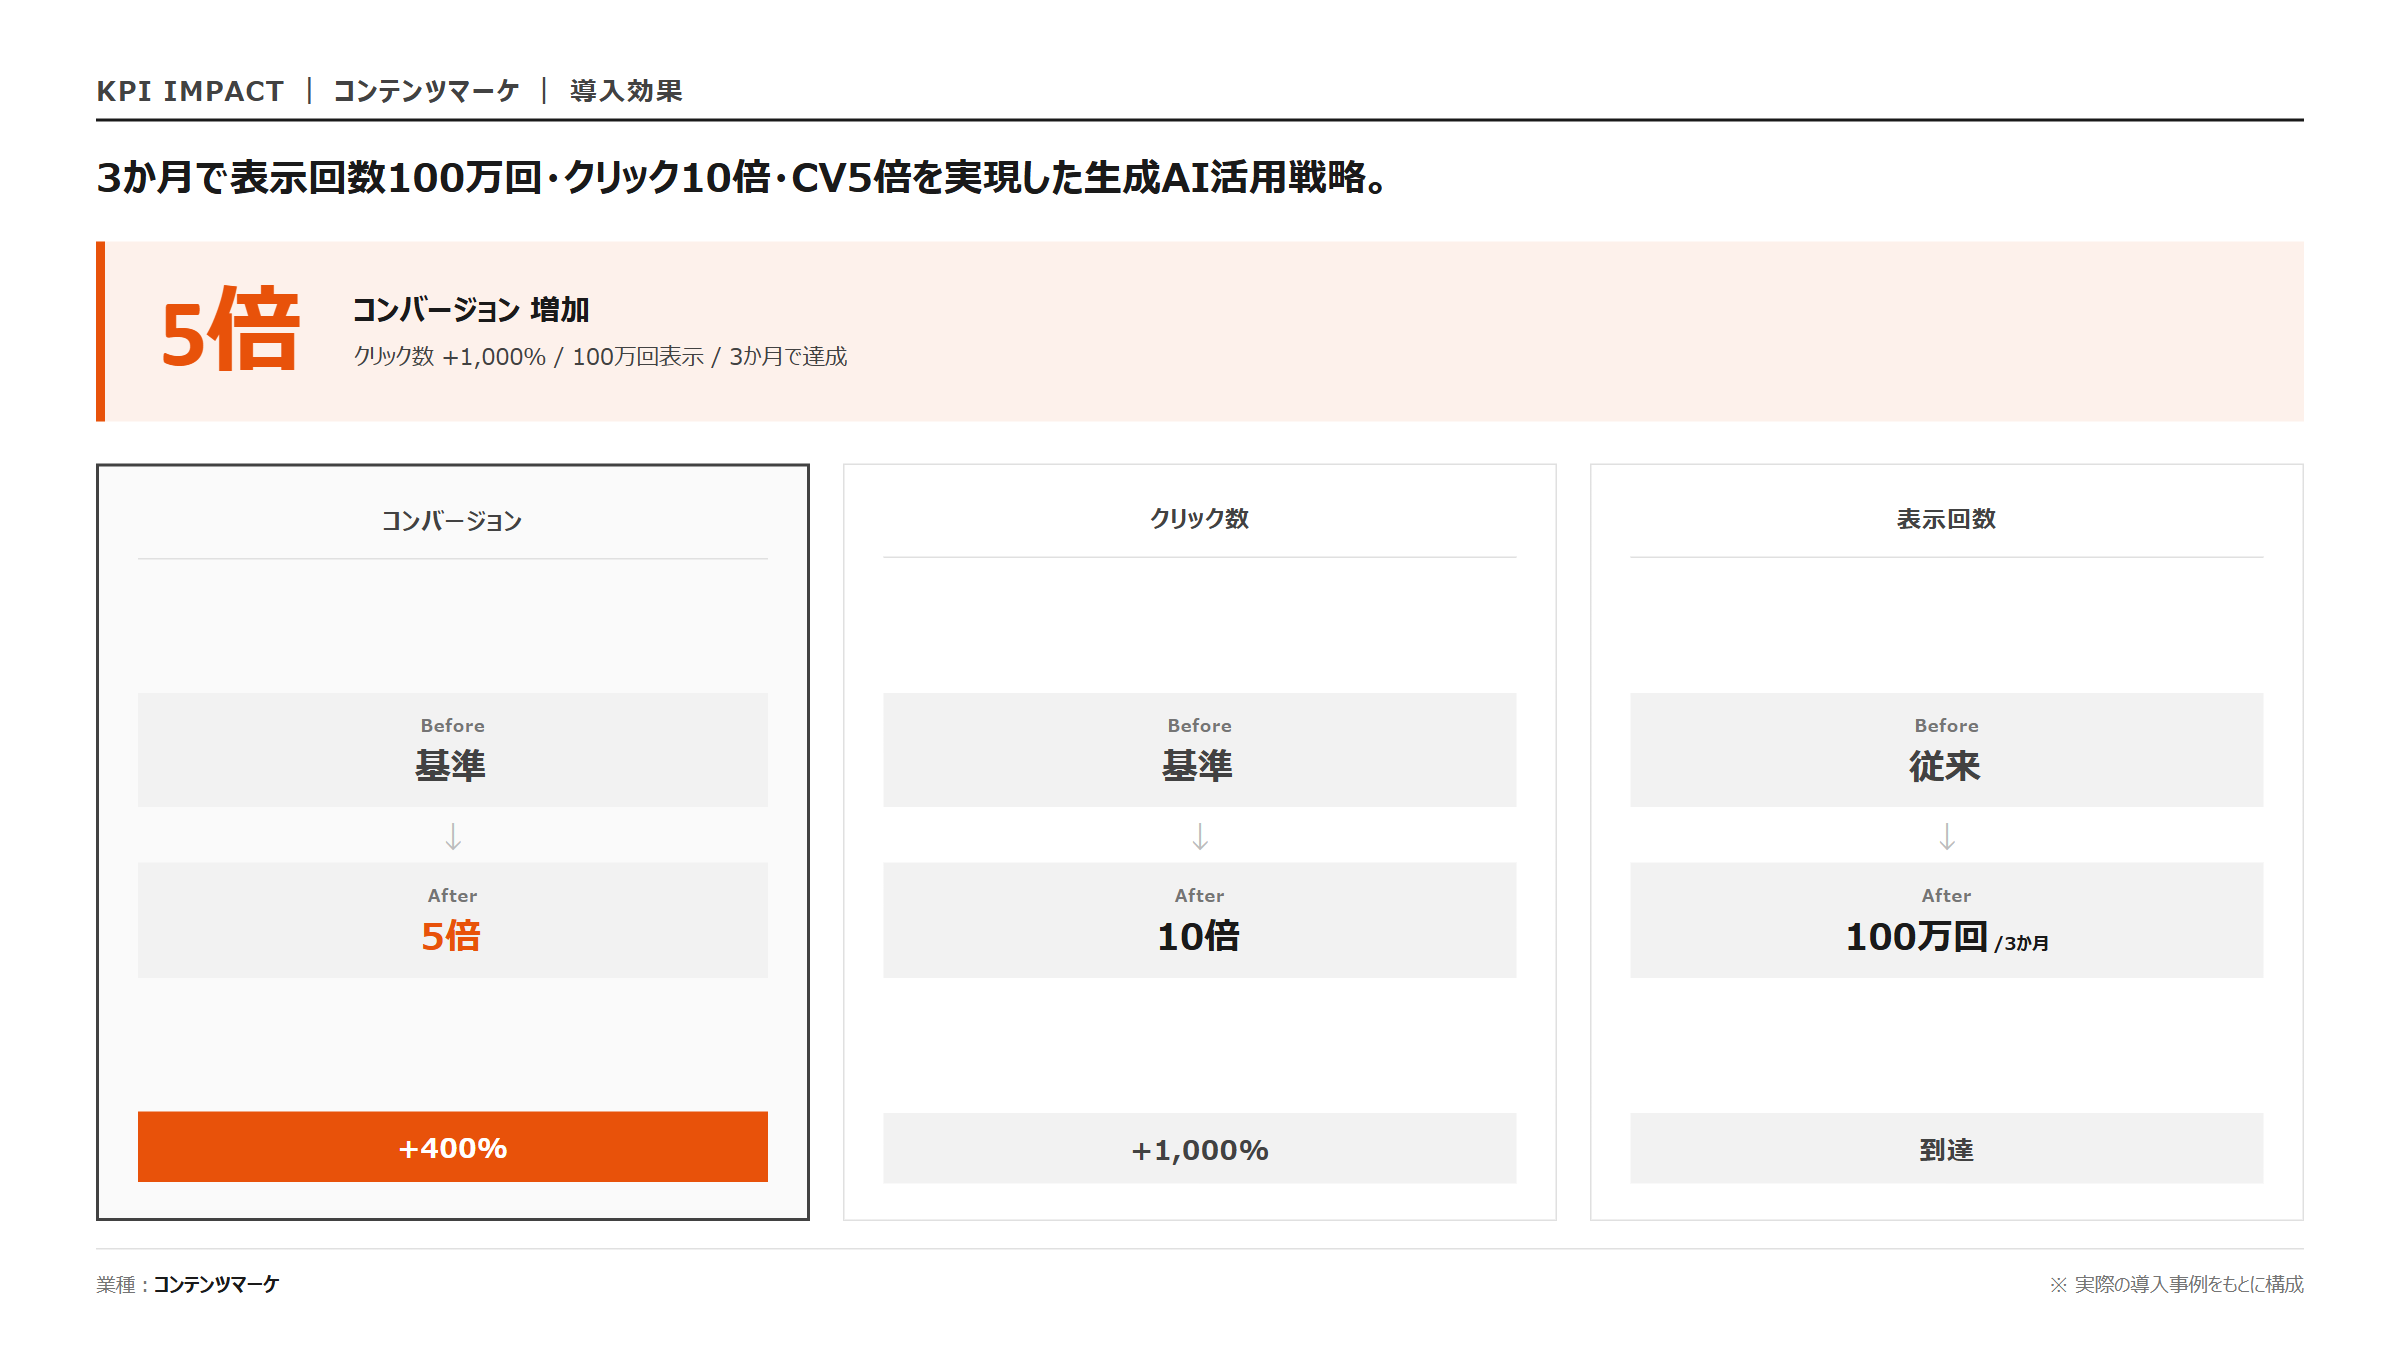Click the 'After' label in クリック数 card
2400x1350 pixels.
point(1200,896)
